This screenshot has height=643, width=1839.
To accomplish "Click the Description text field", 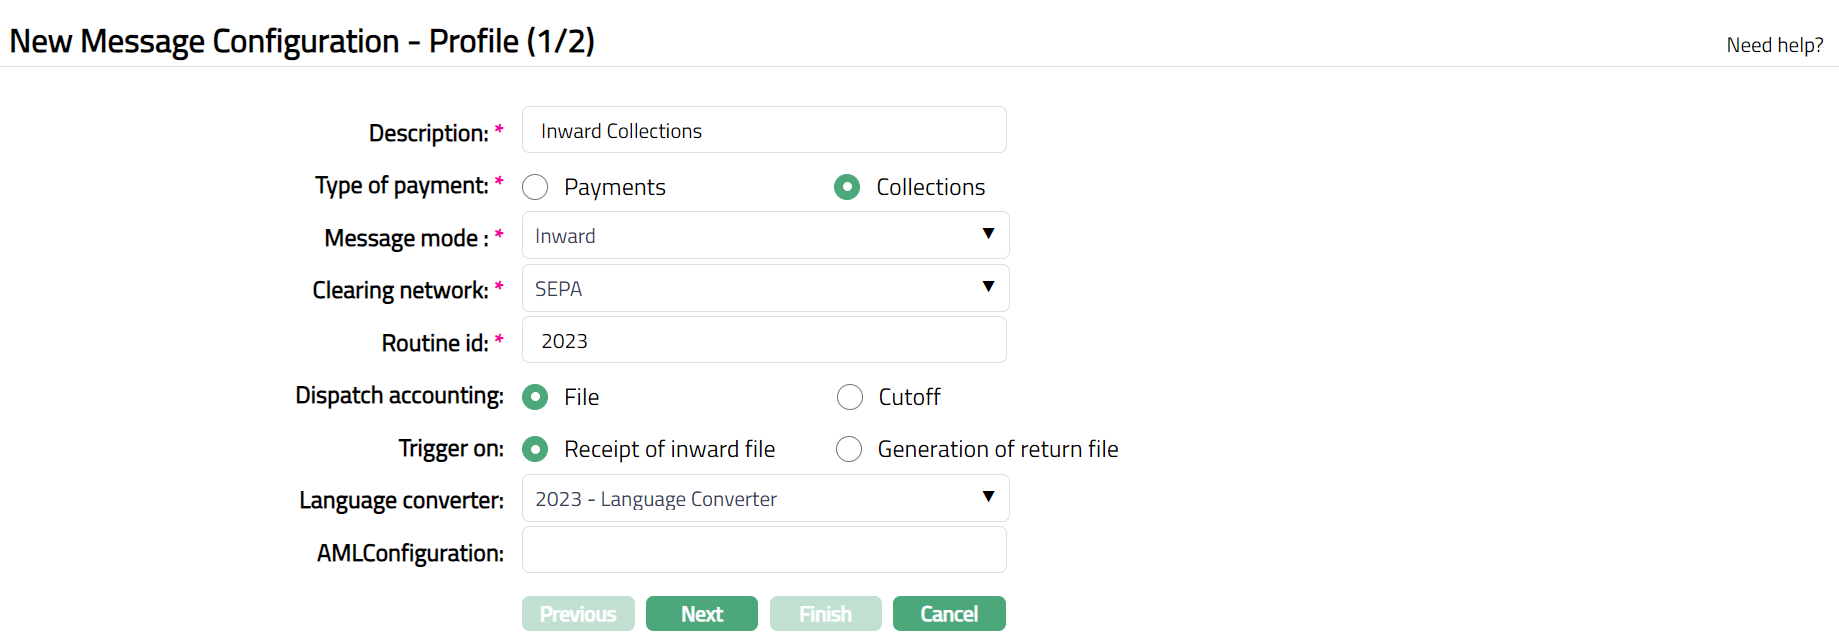I will 763,131.
